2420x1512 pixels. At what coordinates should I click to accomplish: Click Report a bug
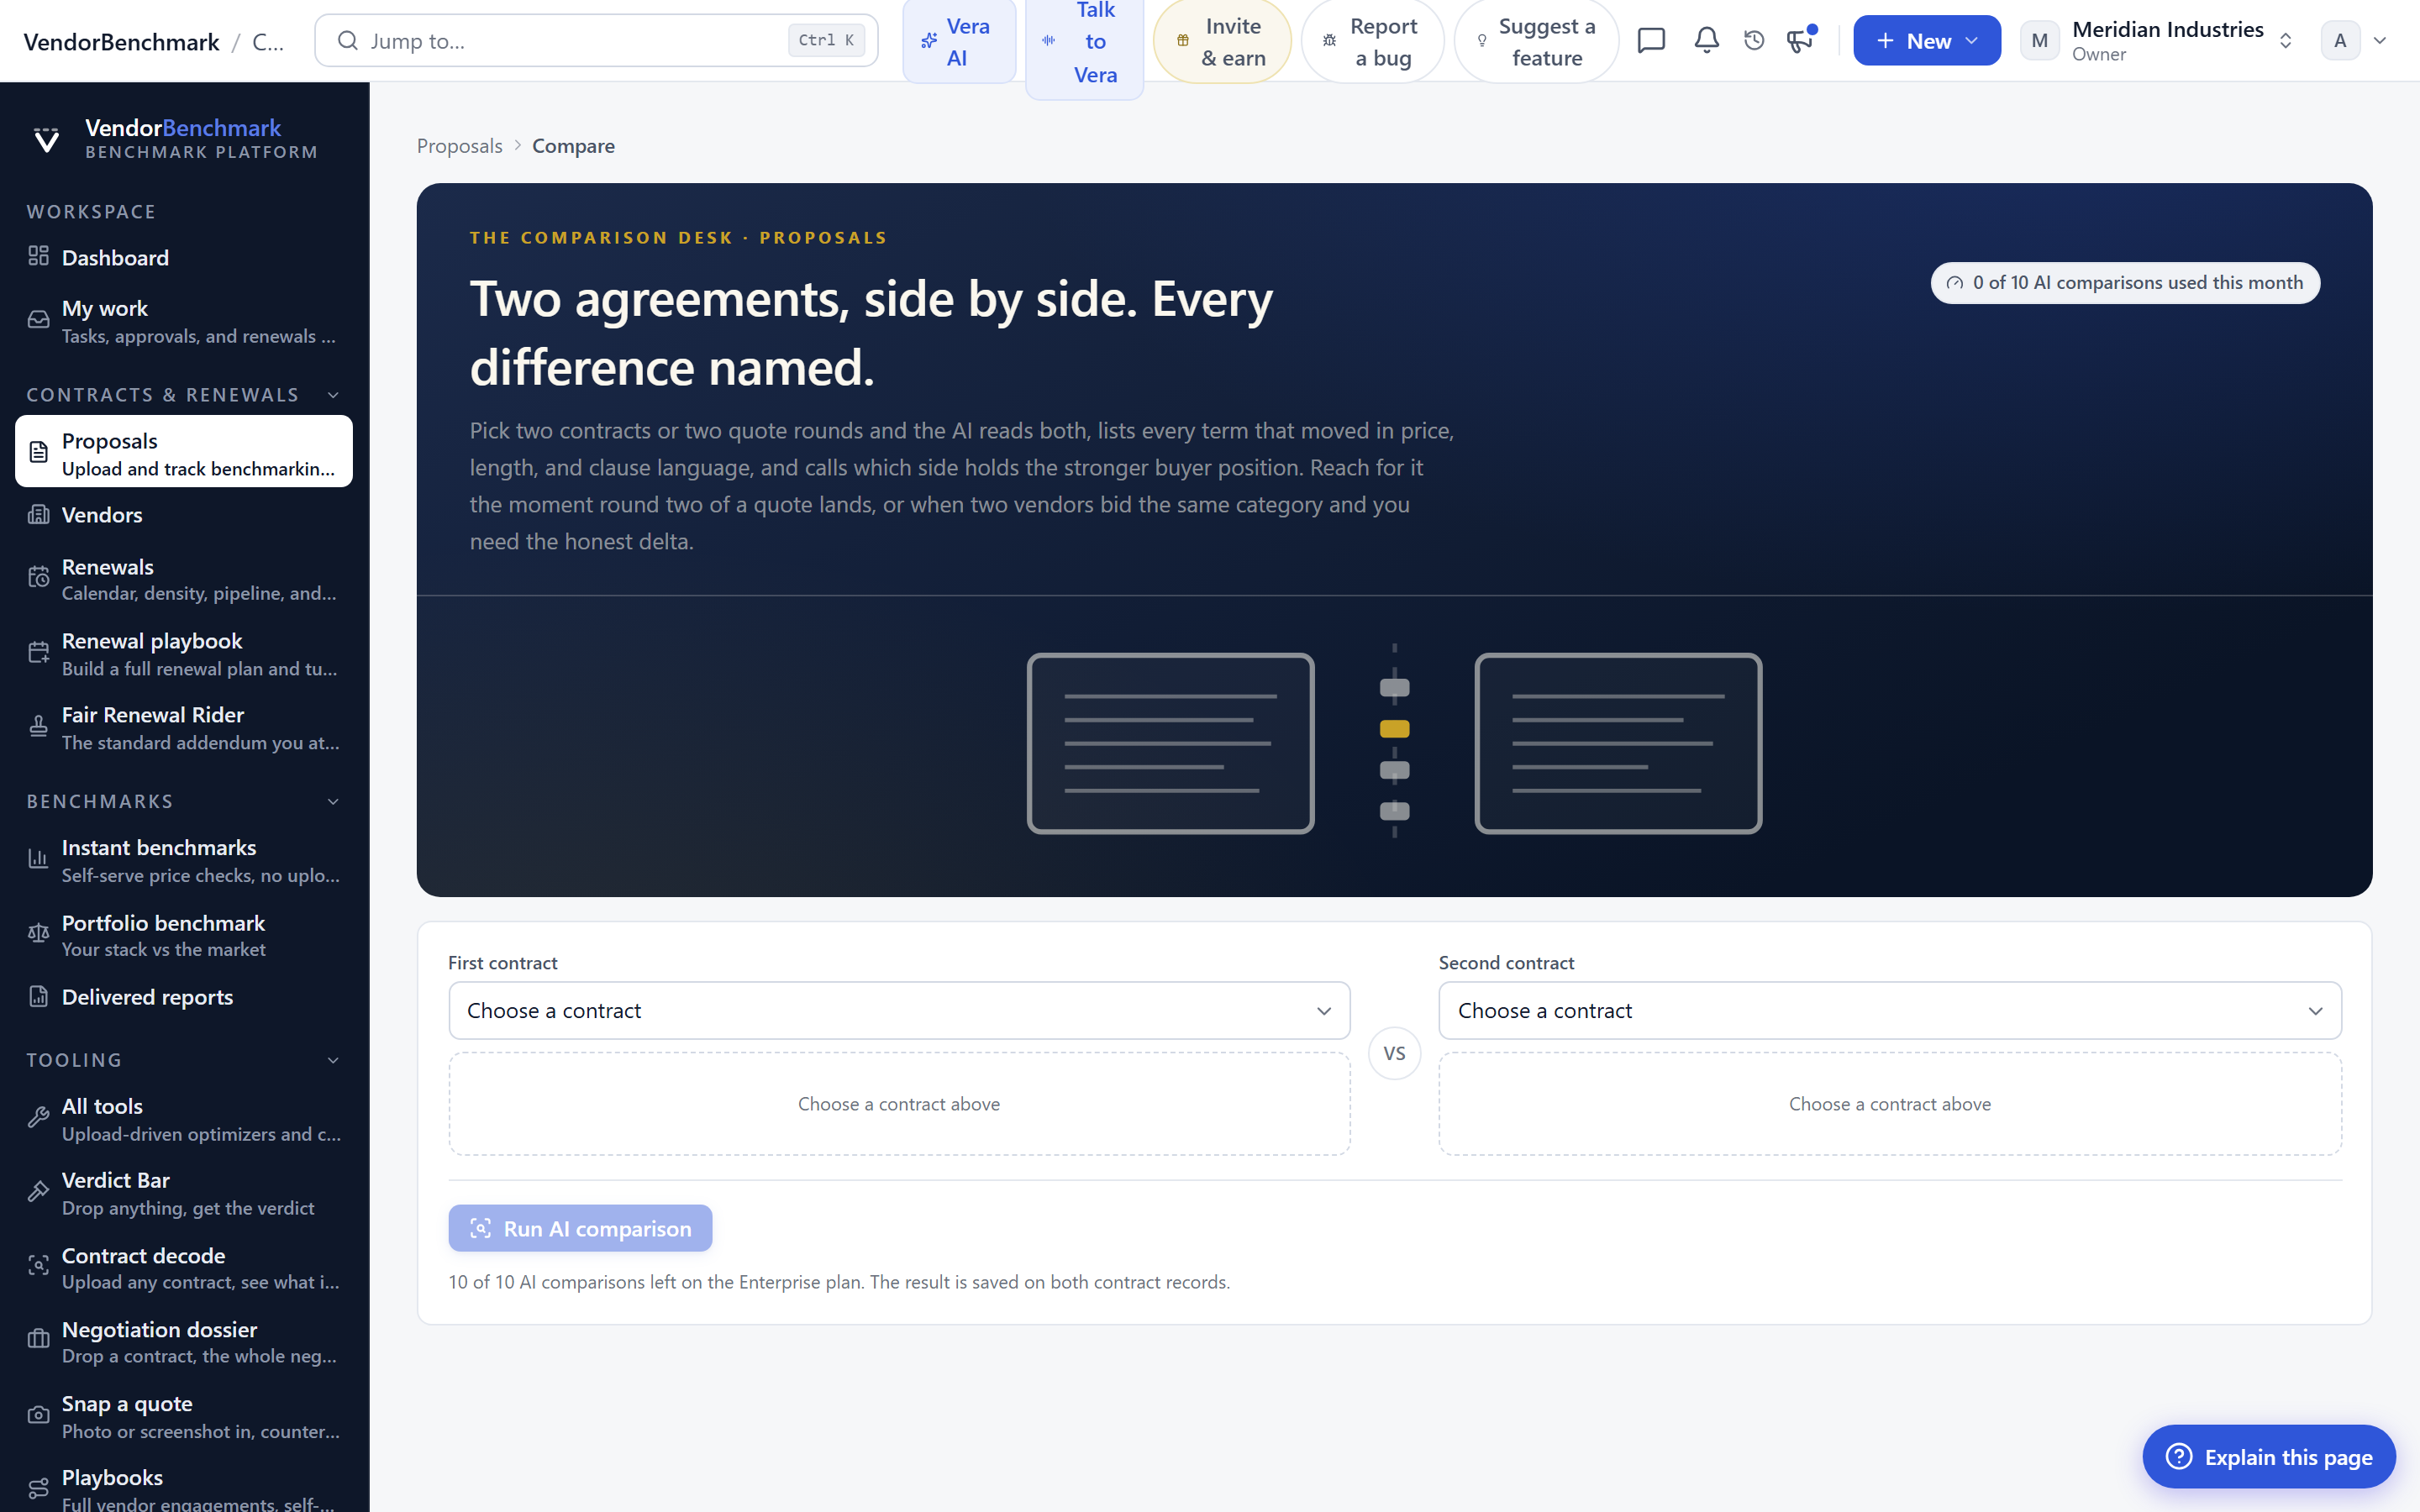click(1372, 41)
